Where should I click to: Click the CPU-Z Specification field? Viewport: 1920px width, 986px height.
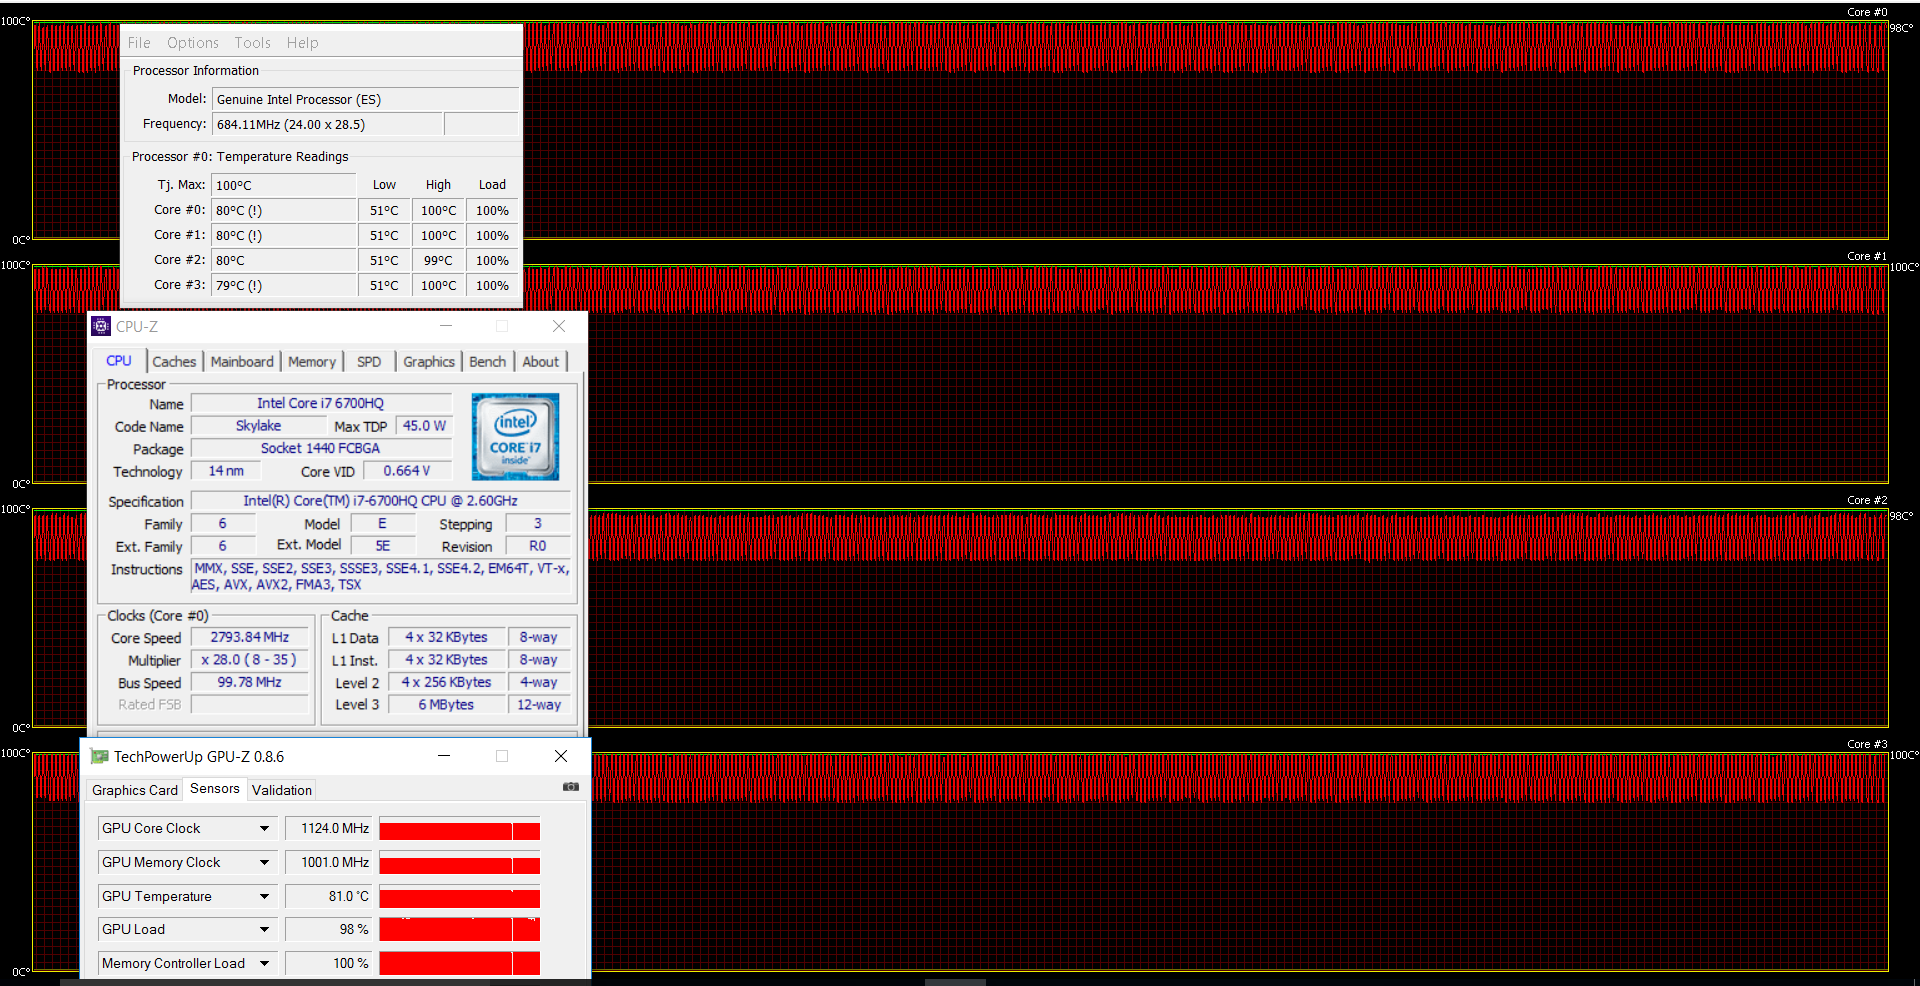[381, 500]
